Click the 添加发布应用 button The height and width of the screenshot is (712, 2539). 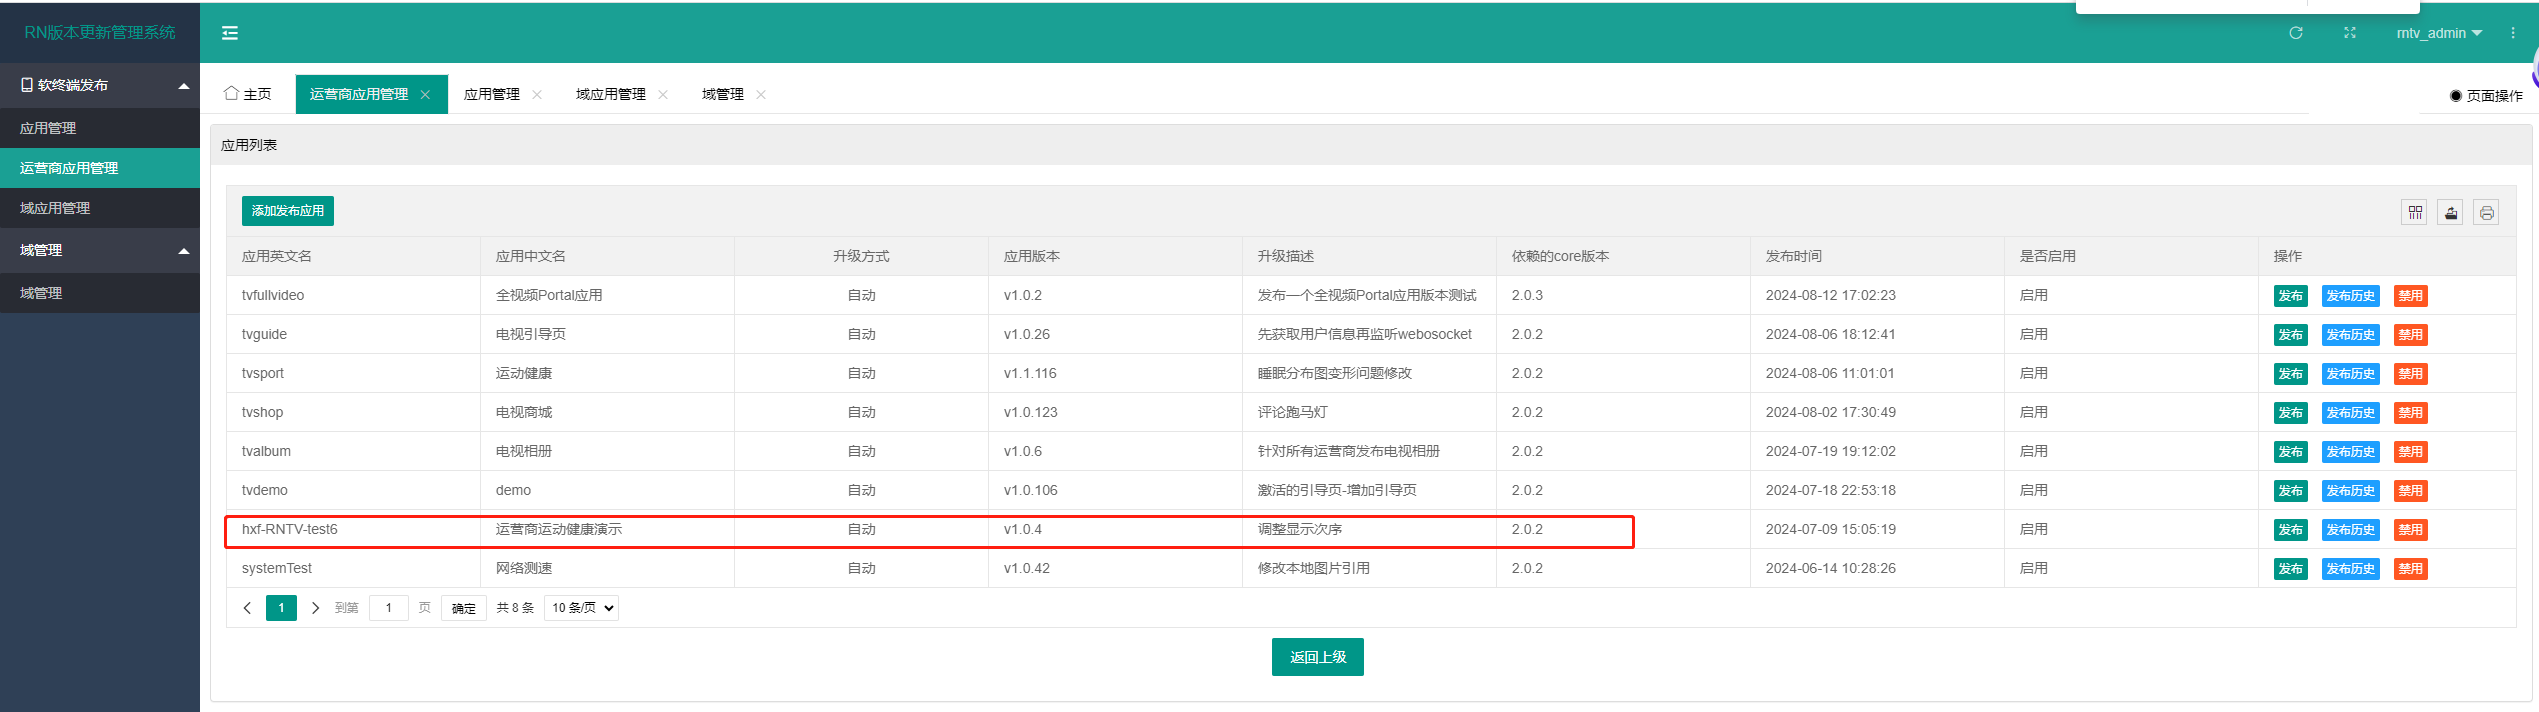pyautogui.click(x=288, y=211)
